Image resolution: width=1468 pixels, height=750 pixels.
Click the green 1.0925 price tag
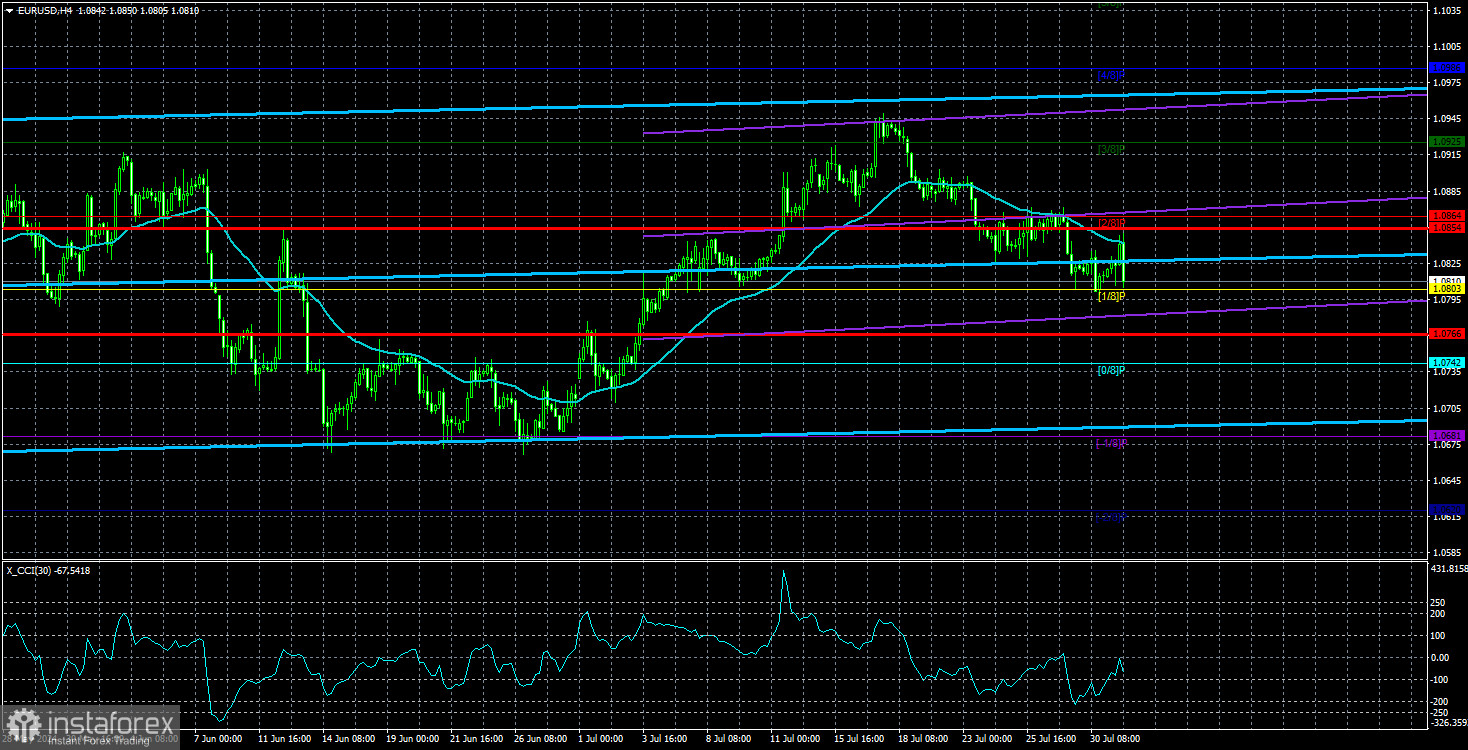point(1447,142)
